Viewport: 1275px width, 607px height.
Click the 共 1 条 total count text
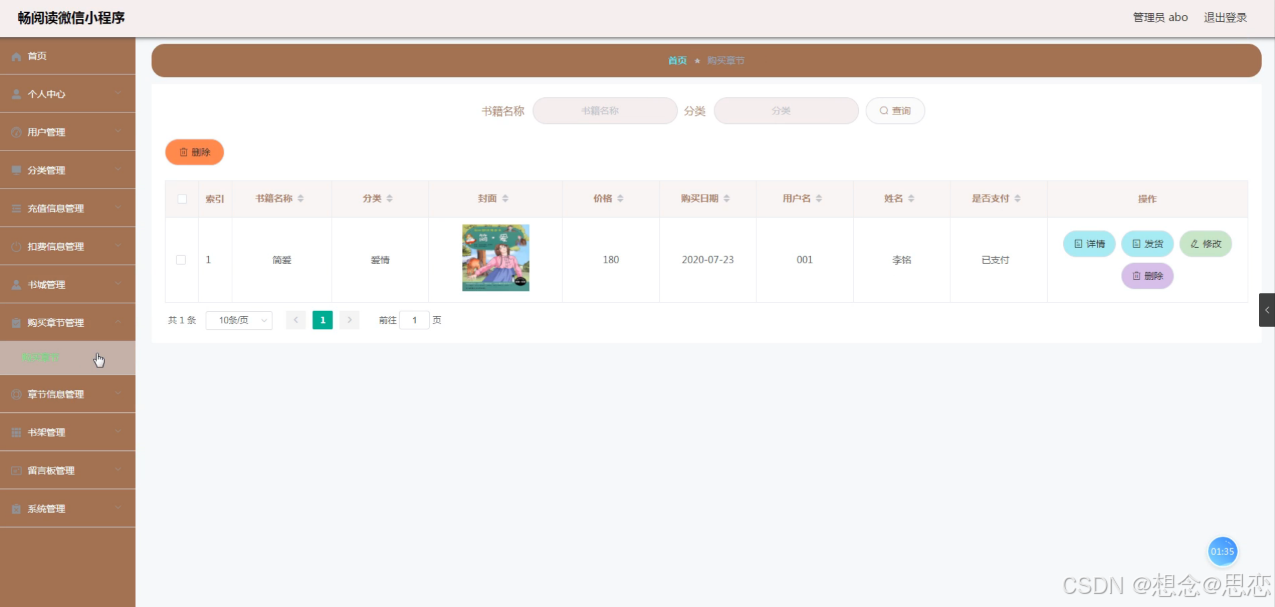click(x=182, y=320)
